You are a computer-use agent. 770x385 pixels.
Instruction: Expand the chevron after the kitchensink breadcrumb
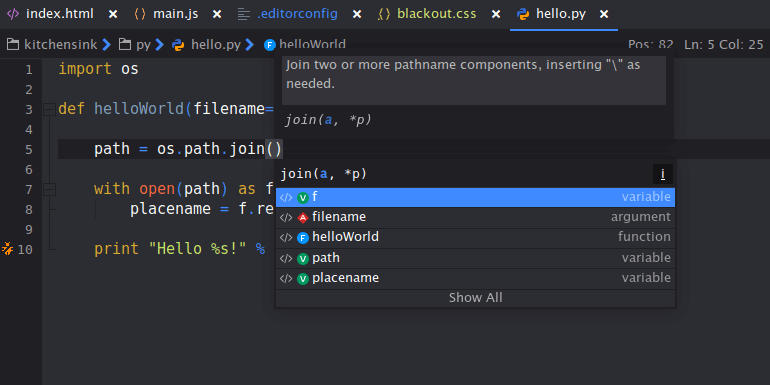[x=107, y=45]
